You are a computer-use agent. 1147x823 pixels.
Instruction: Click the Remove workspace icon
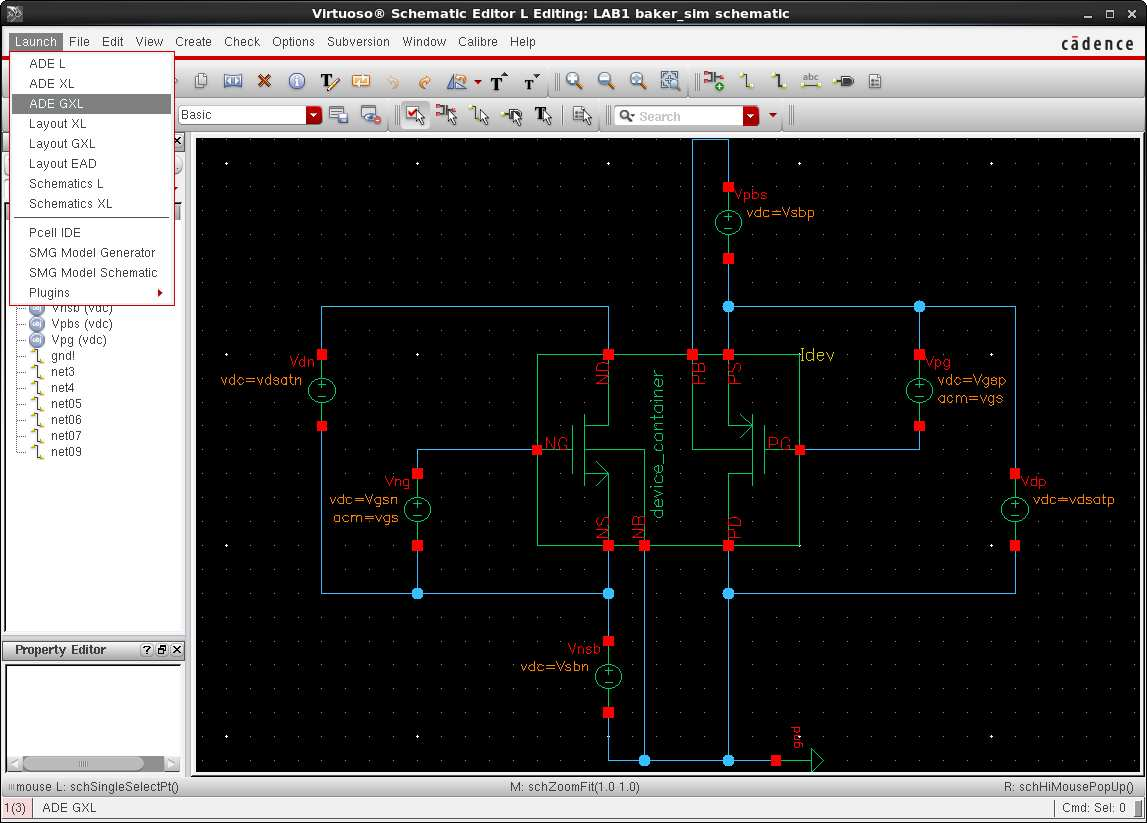[371, 115]
